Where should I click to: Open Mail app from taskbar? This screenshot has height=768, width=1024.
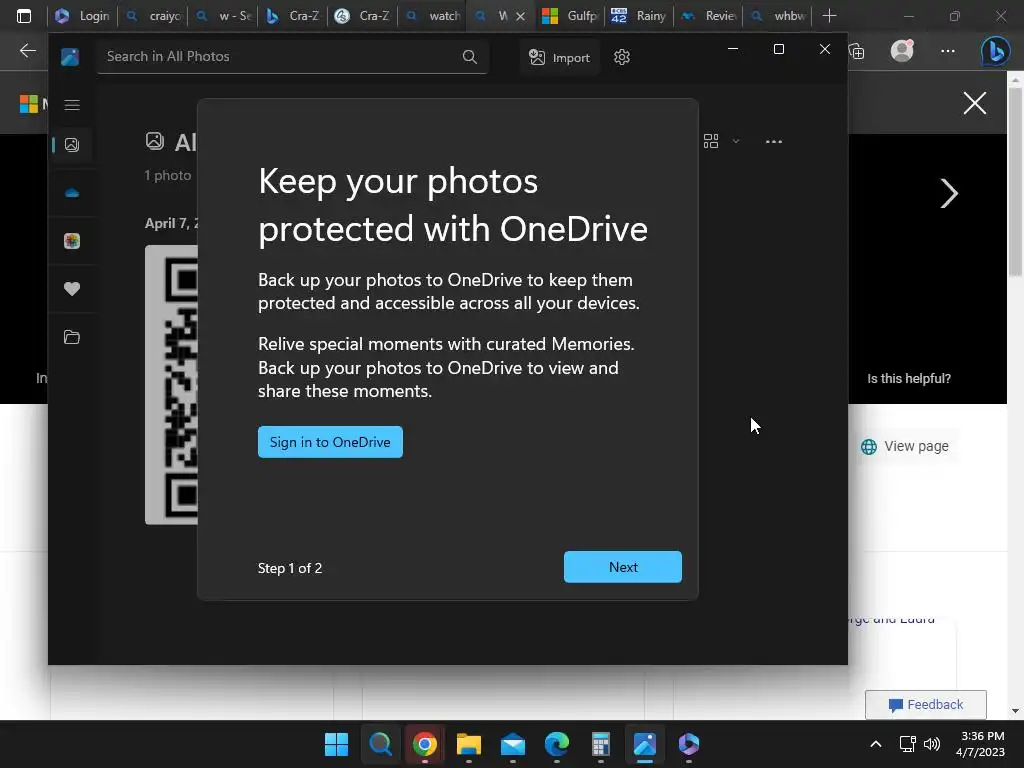tap(513, 744)
